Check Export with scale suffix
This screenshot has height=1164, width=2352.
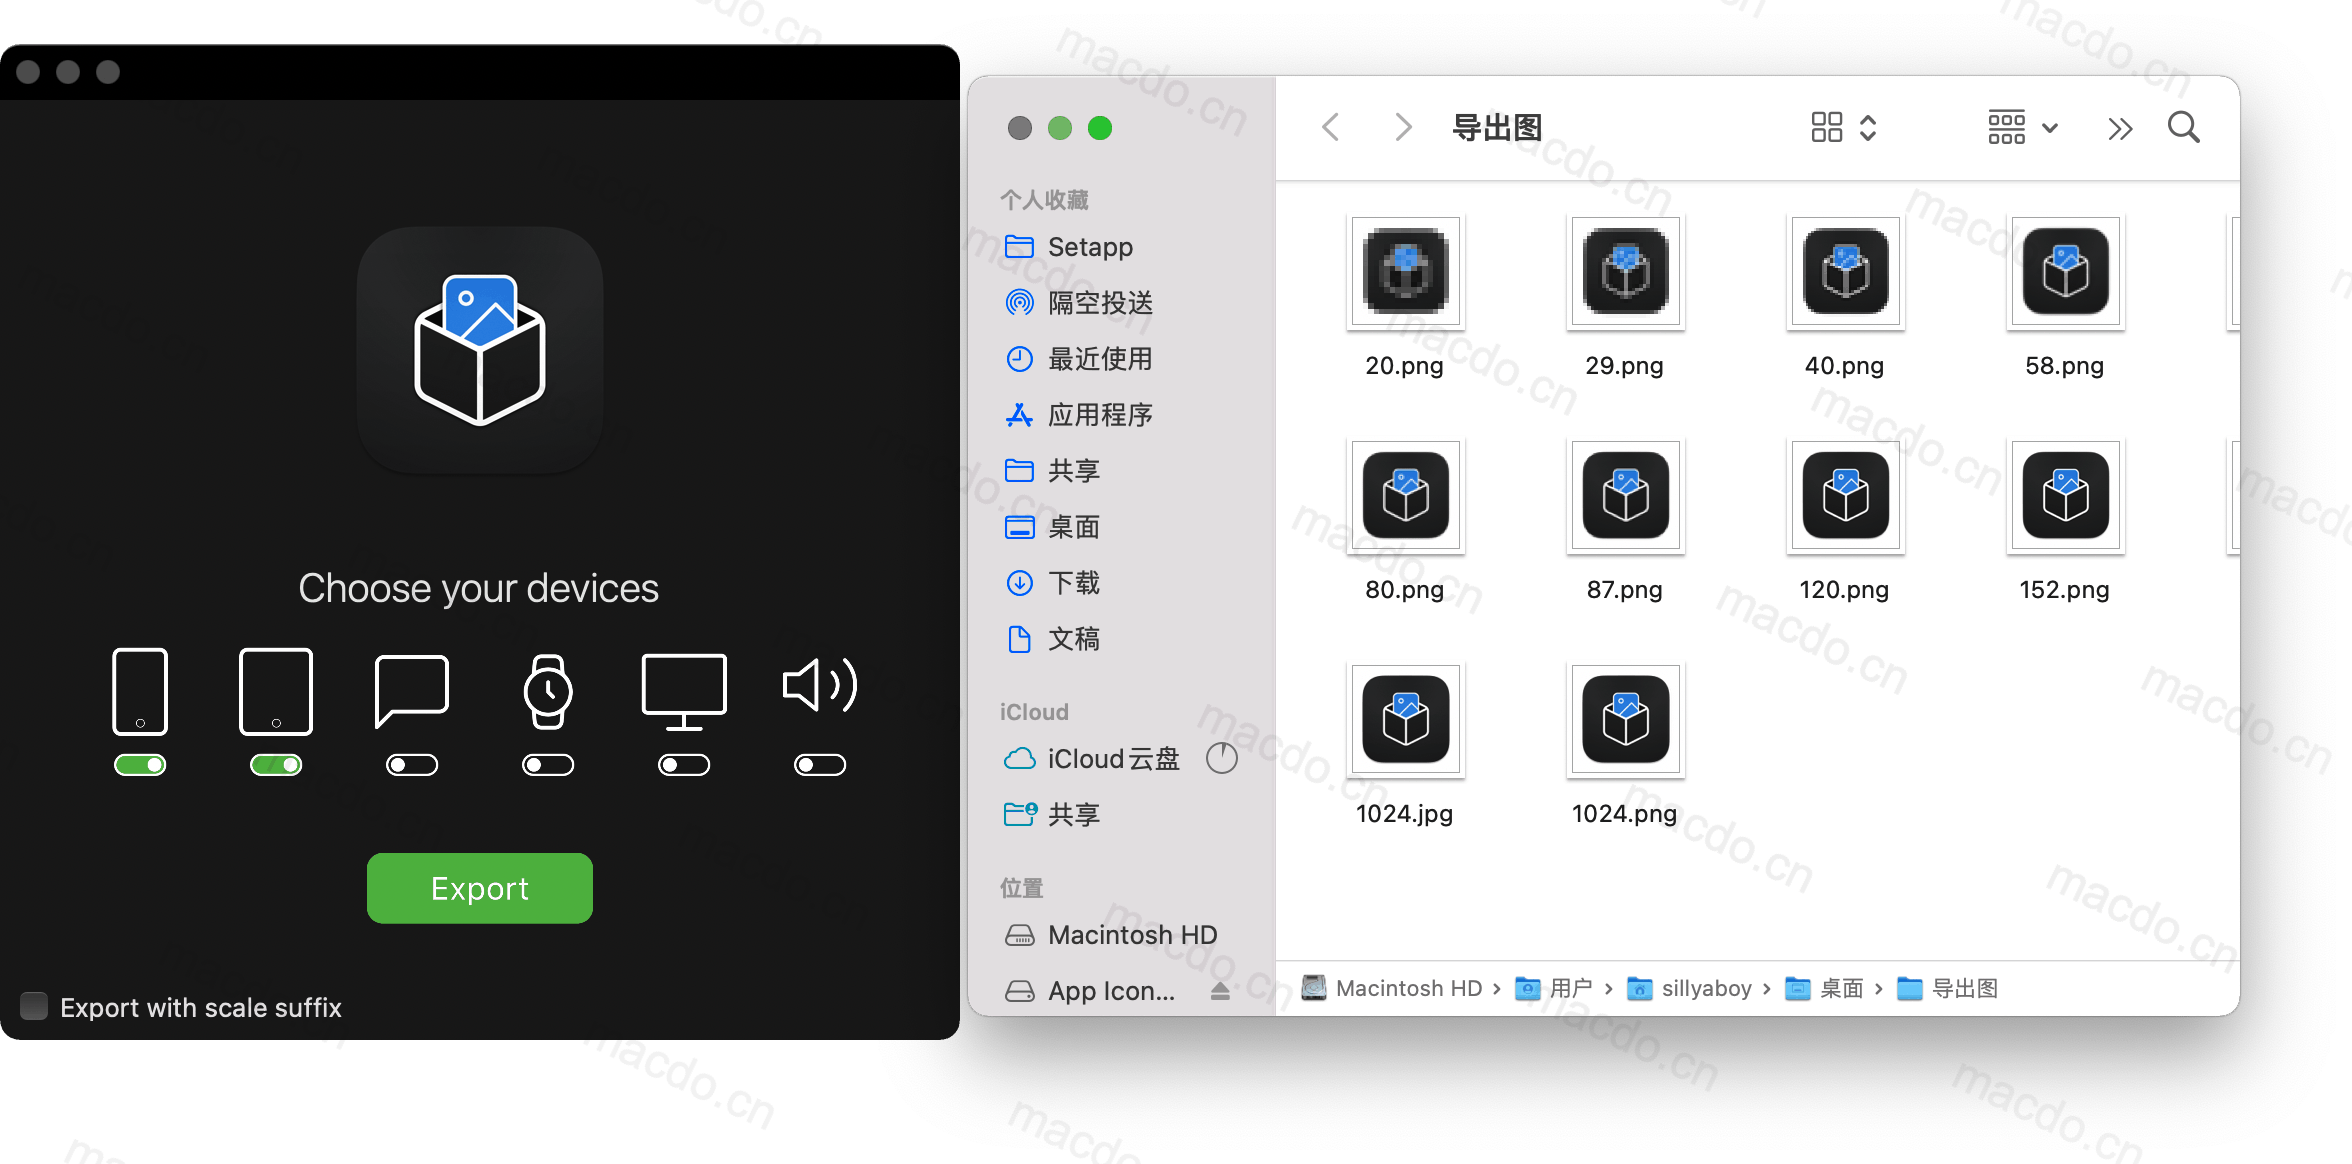click(34, 1006)
